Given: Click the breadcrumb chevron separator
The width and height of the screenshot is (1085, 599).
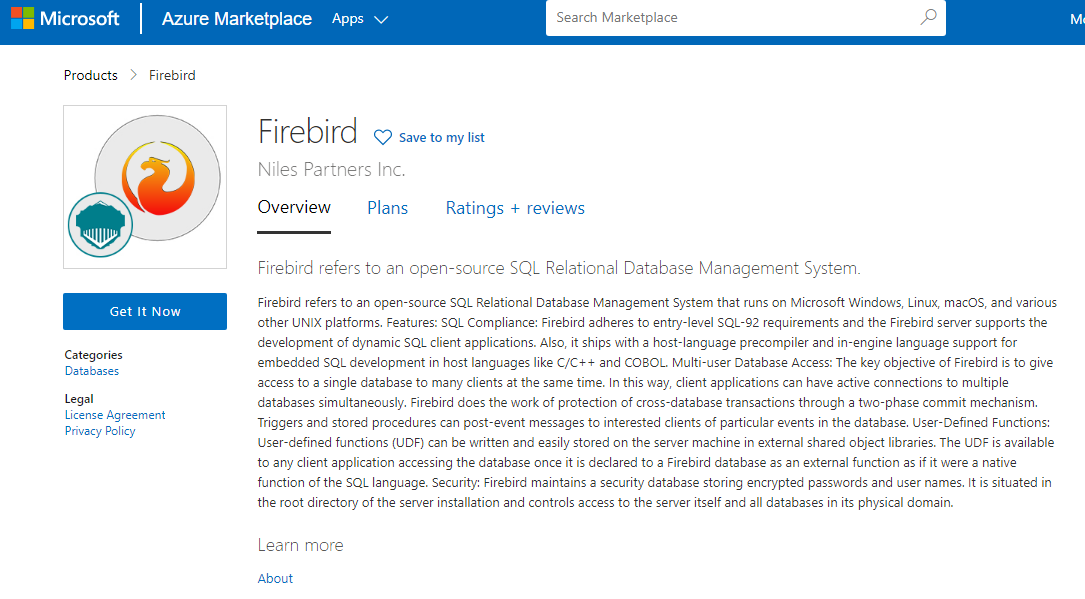Looking at the screenshot, I should coord(133,76).
